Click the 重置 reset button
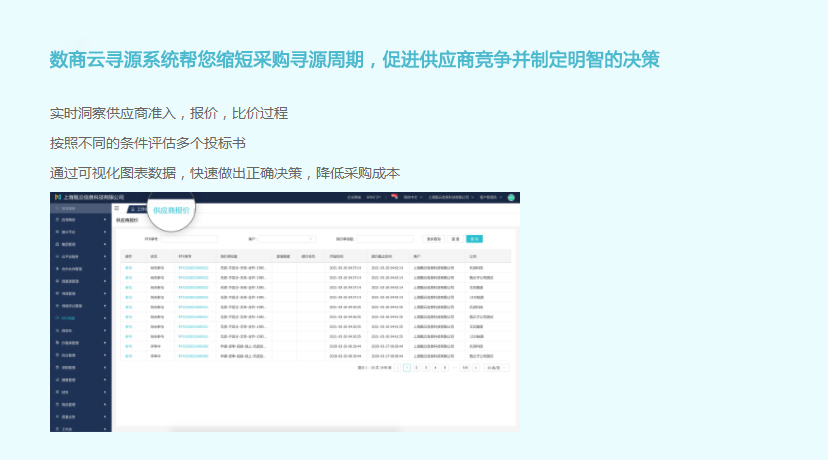Image resolution: width=828 pixels, height=462 pixels. pyautogui.click(x=455, y=239)
